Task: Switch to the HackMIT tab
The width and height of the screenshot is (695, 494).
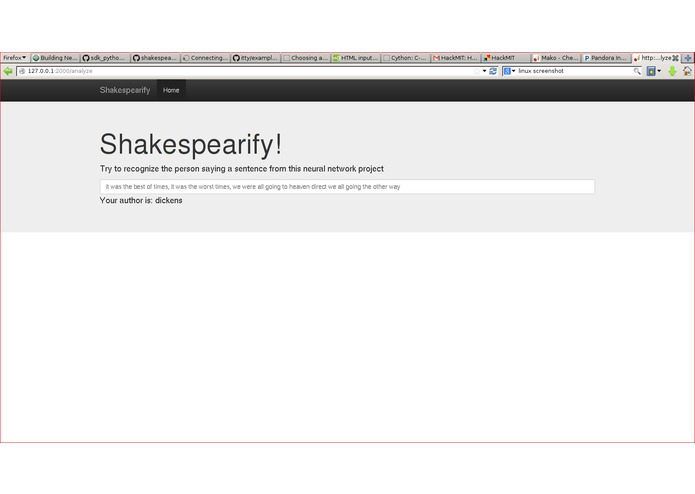Action: point(506,58)
